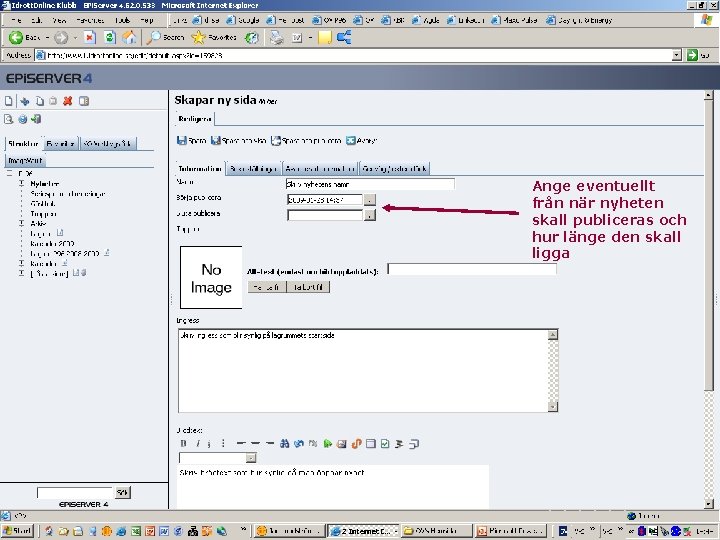Image resolution: width=720 pixels, height=540 pixels.
Task: Click the orange anchor hook icon in editor
Action: click(x=356, y=444)
